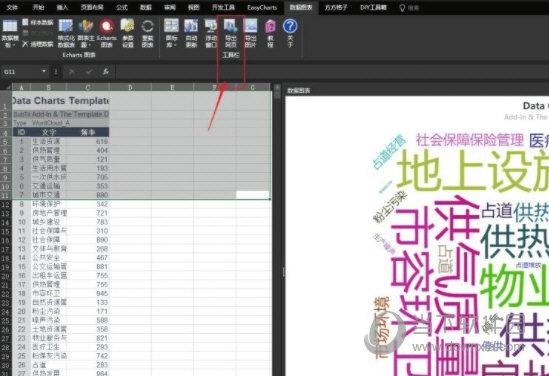The height and width of the screenshot is (376, 549).
Task: Click the word 市场环境 in the word cloud
Action: (382, 327)
